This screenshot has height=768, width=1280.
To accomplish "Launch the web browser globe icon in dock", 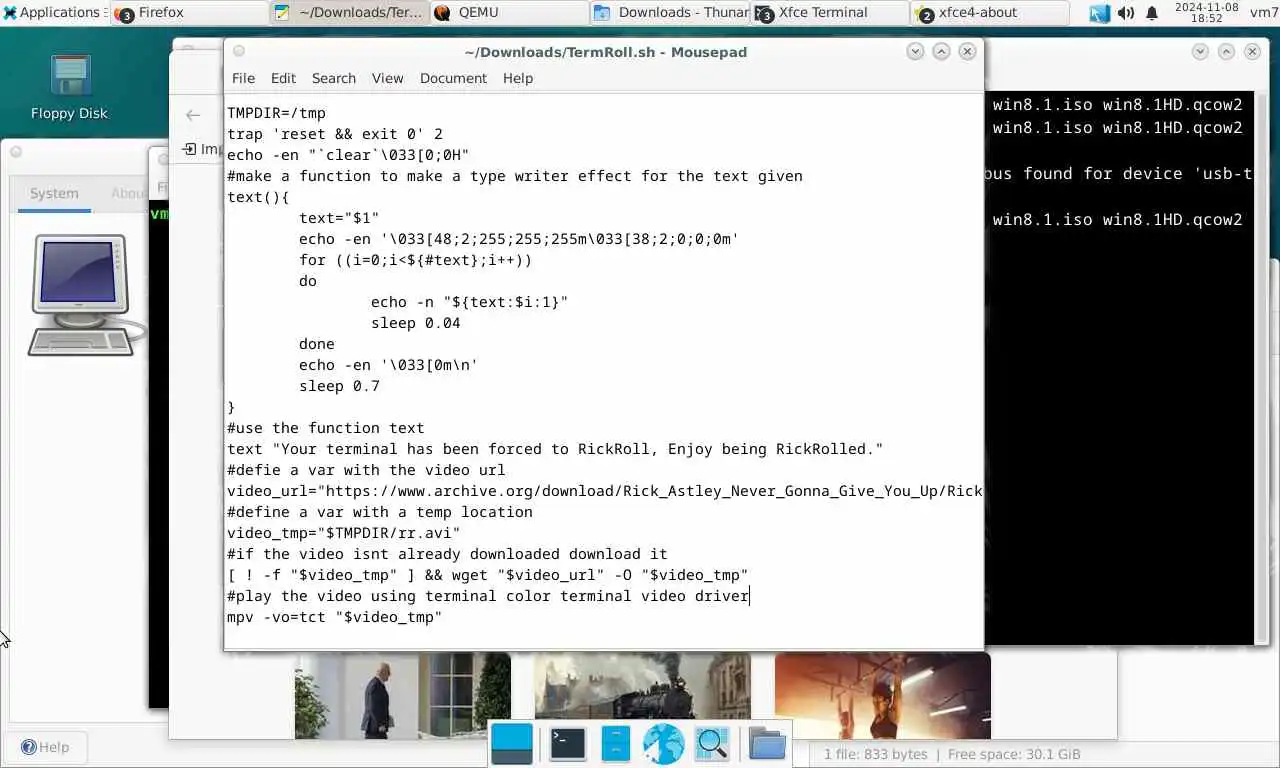I will [x=663, y=744].
